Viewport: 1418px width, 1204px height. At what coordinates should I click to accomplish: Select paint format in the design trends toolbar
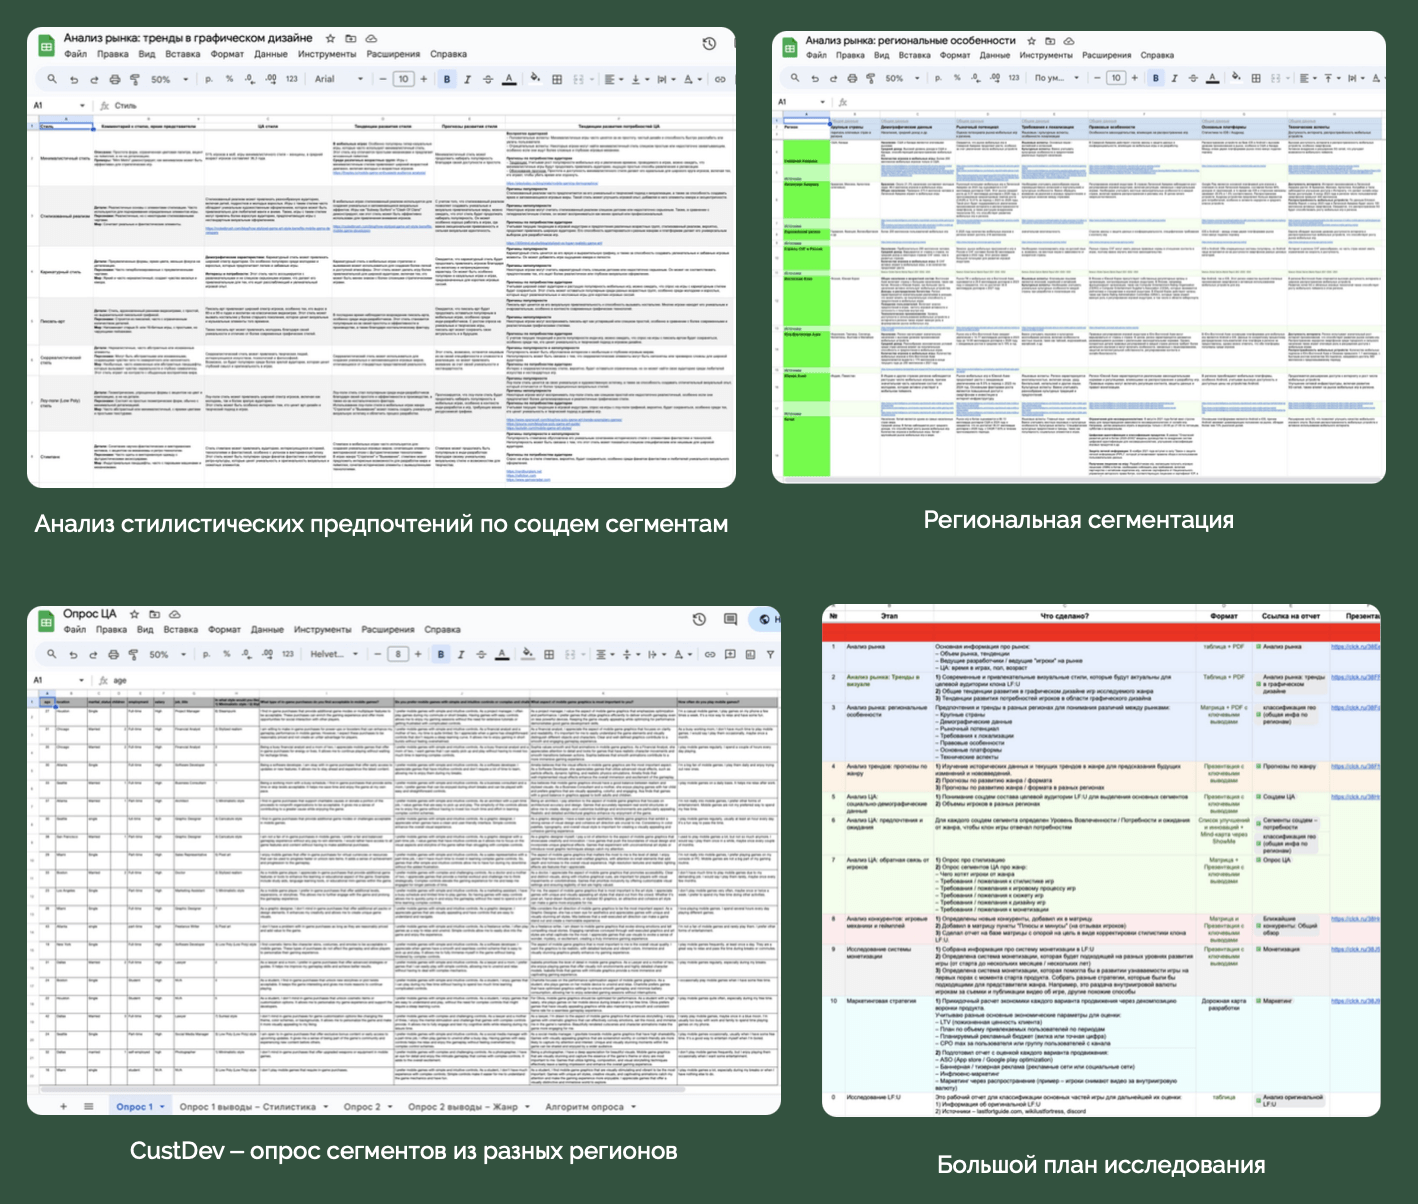pyautogui.click(x=135, y=79)
